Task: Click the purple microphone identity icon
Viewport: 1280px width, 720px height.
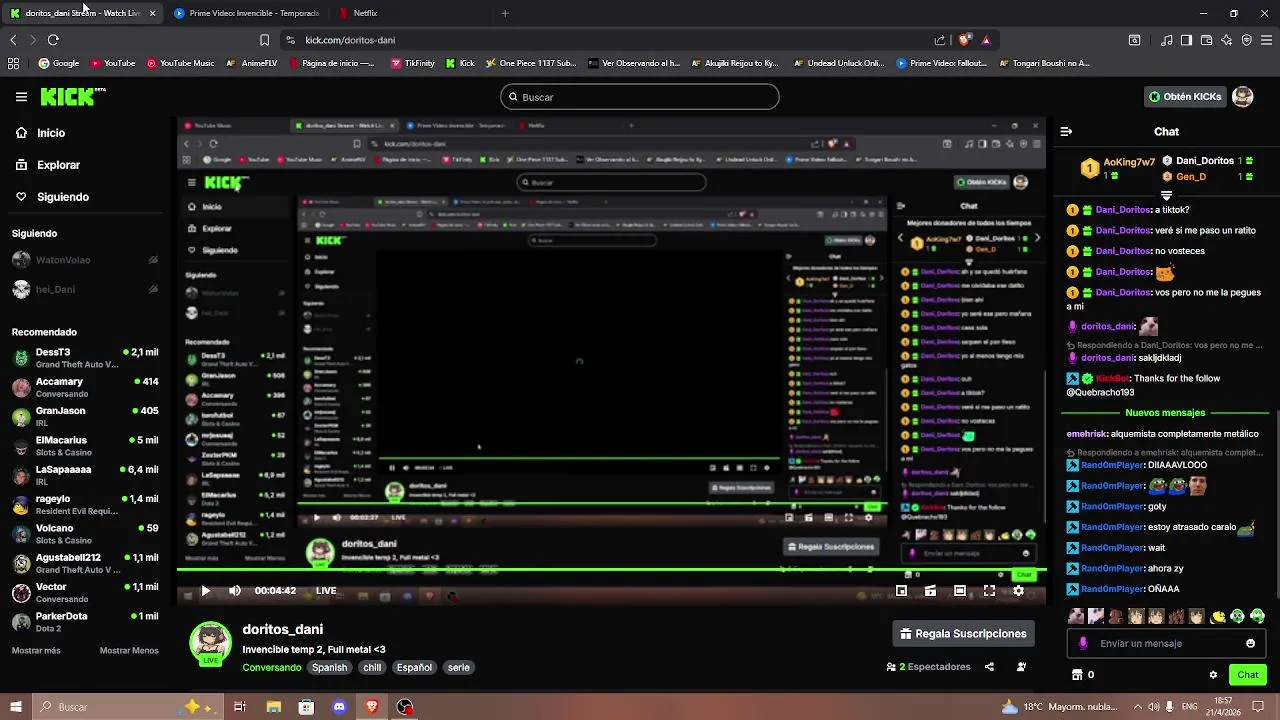Action: [1083, 643]
